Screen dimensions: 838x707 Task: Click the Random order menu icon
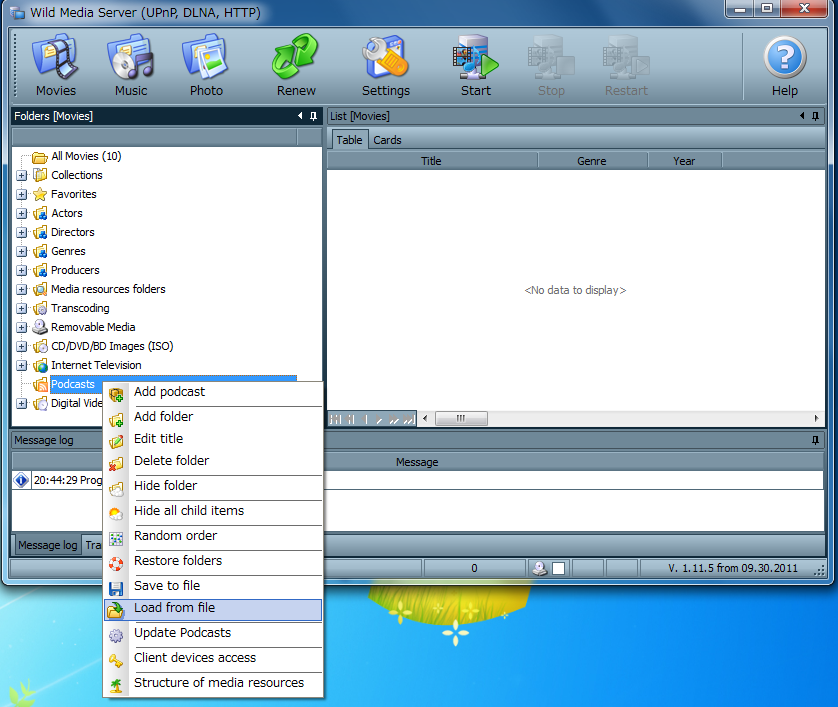(116, 539)
